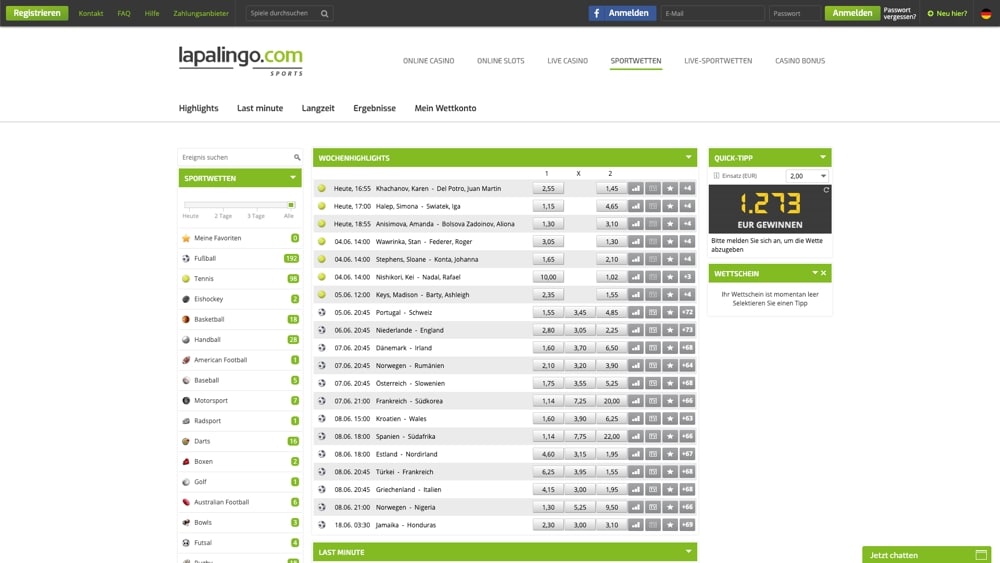
Task: Click the Neu hier? link
Action: pyautogui.click(x=947, y=13)
